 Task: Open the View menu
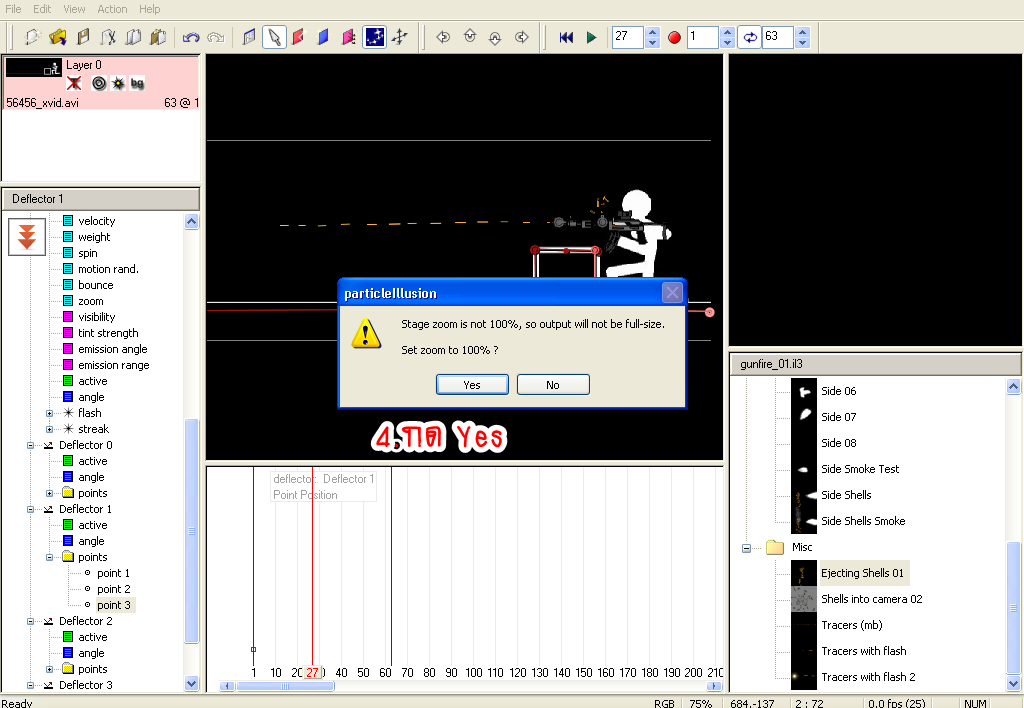(74, 9)
